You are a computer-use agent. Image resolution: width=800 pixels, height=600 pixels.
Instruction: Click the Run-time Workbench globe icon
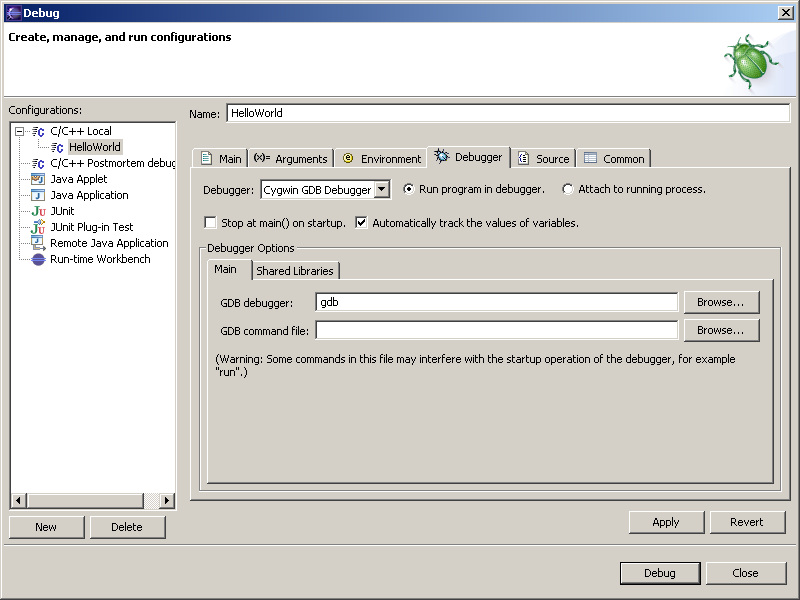[x=38, y=259]
